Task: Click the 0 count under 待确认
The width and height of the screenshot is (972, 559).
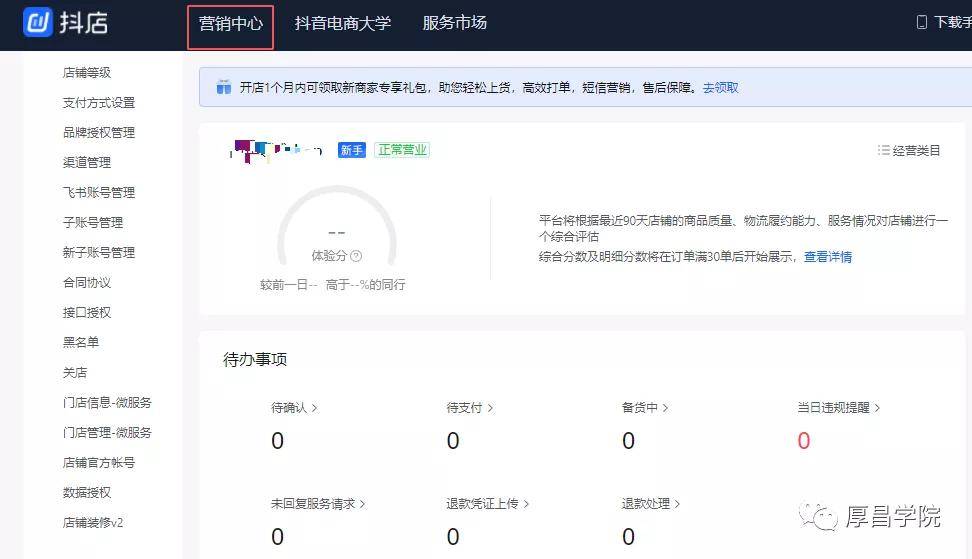Action: [277, 441]
